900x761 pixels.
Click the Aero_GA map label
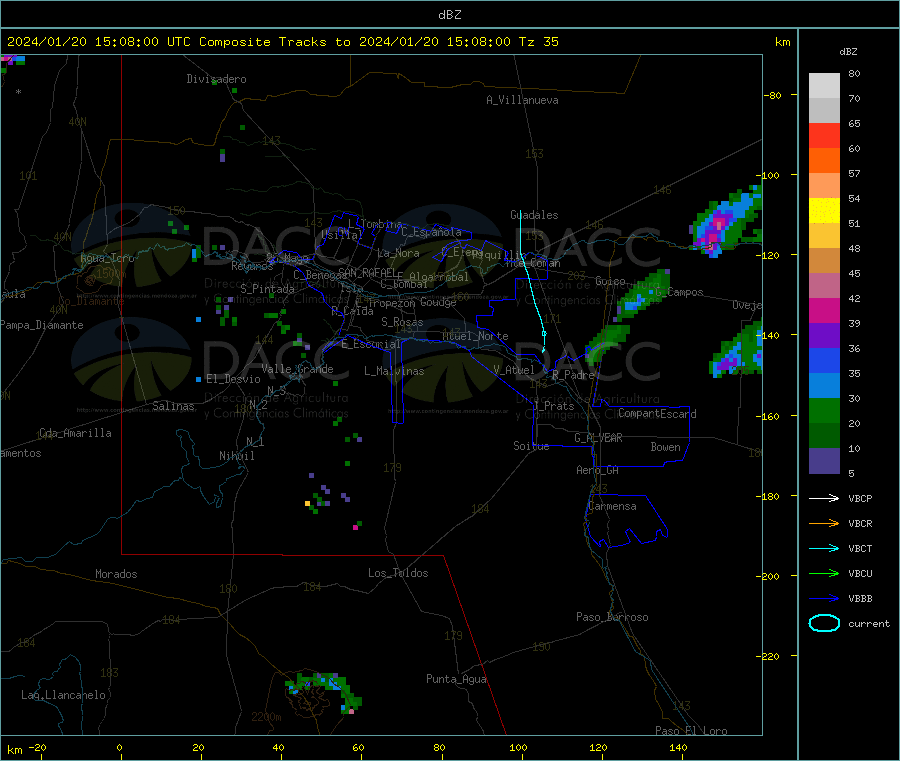[x=598, y=470]
